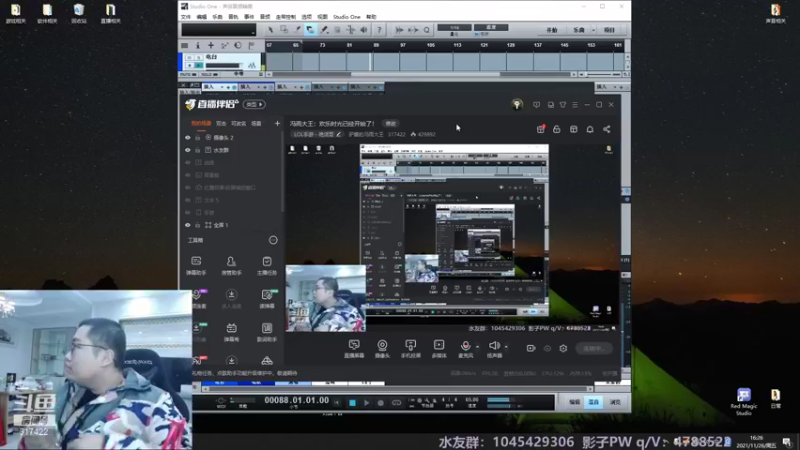Expand microphone options arrow
The width and height of the screenshot is (800, 450).
coord(478,347)
